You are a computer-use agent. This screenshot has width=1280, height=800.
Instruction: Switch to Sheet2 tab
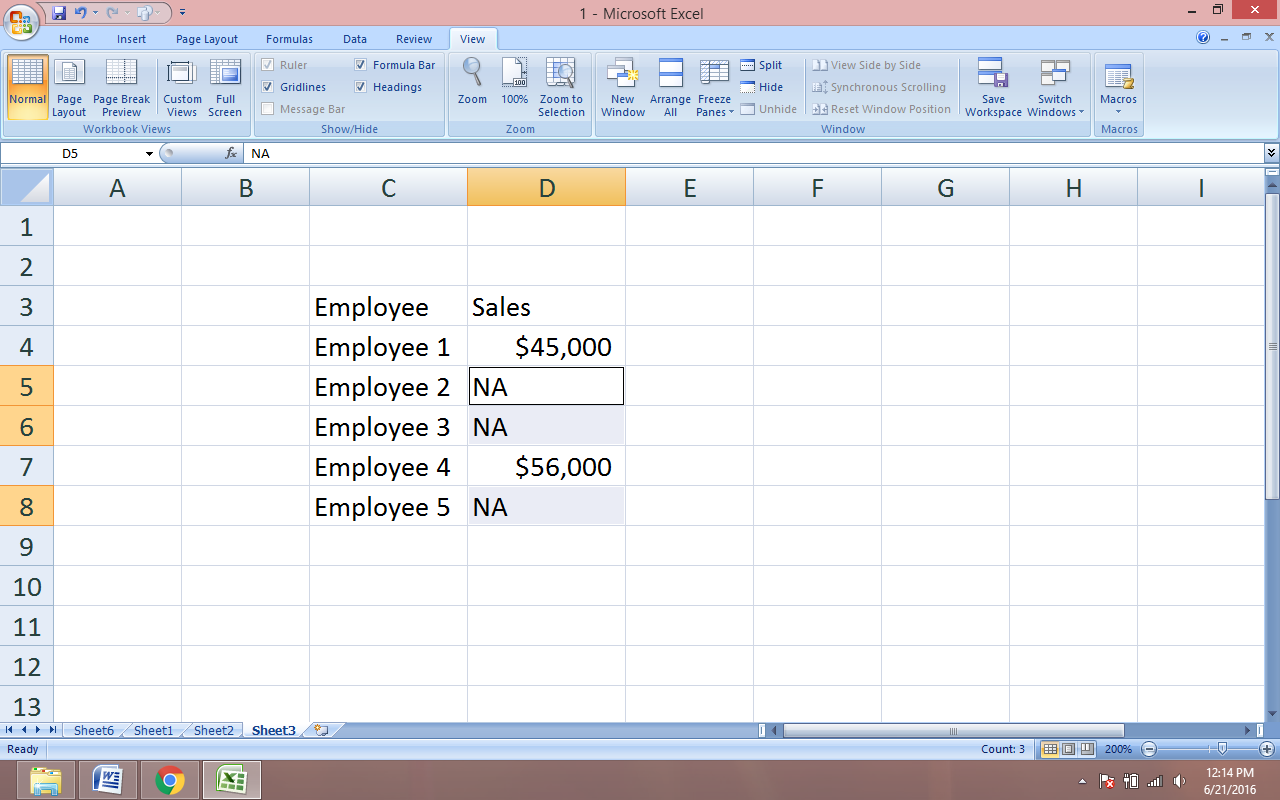click(x=213, y=730)
